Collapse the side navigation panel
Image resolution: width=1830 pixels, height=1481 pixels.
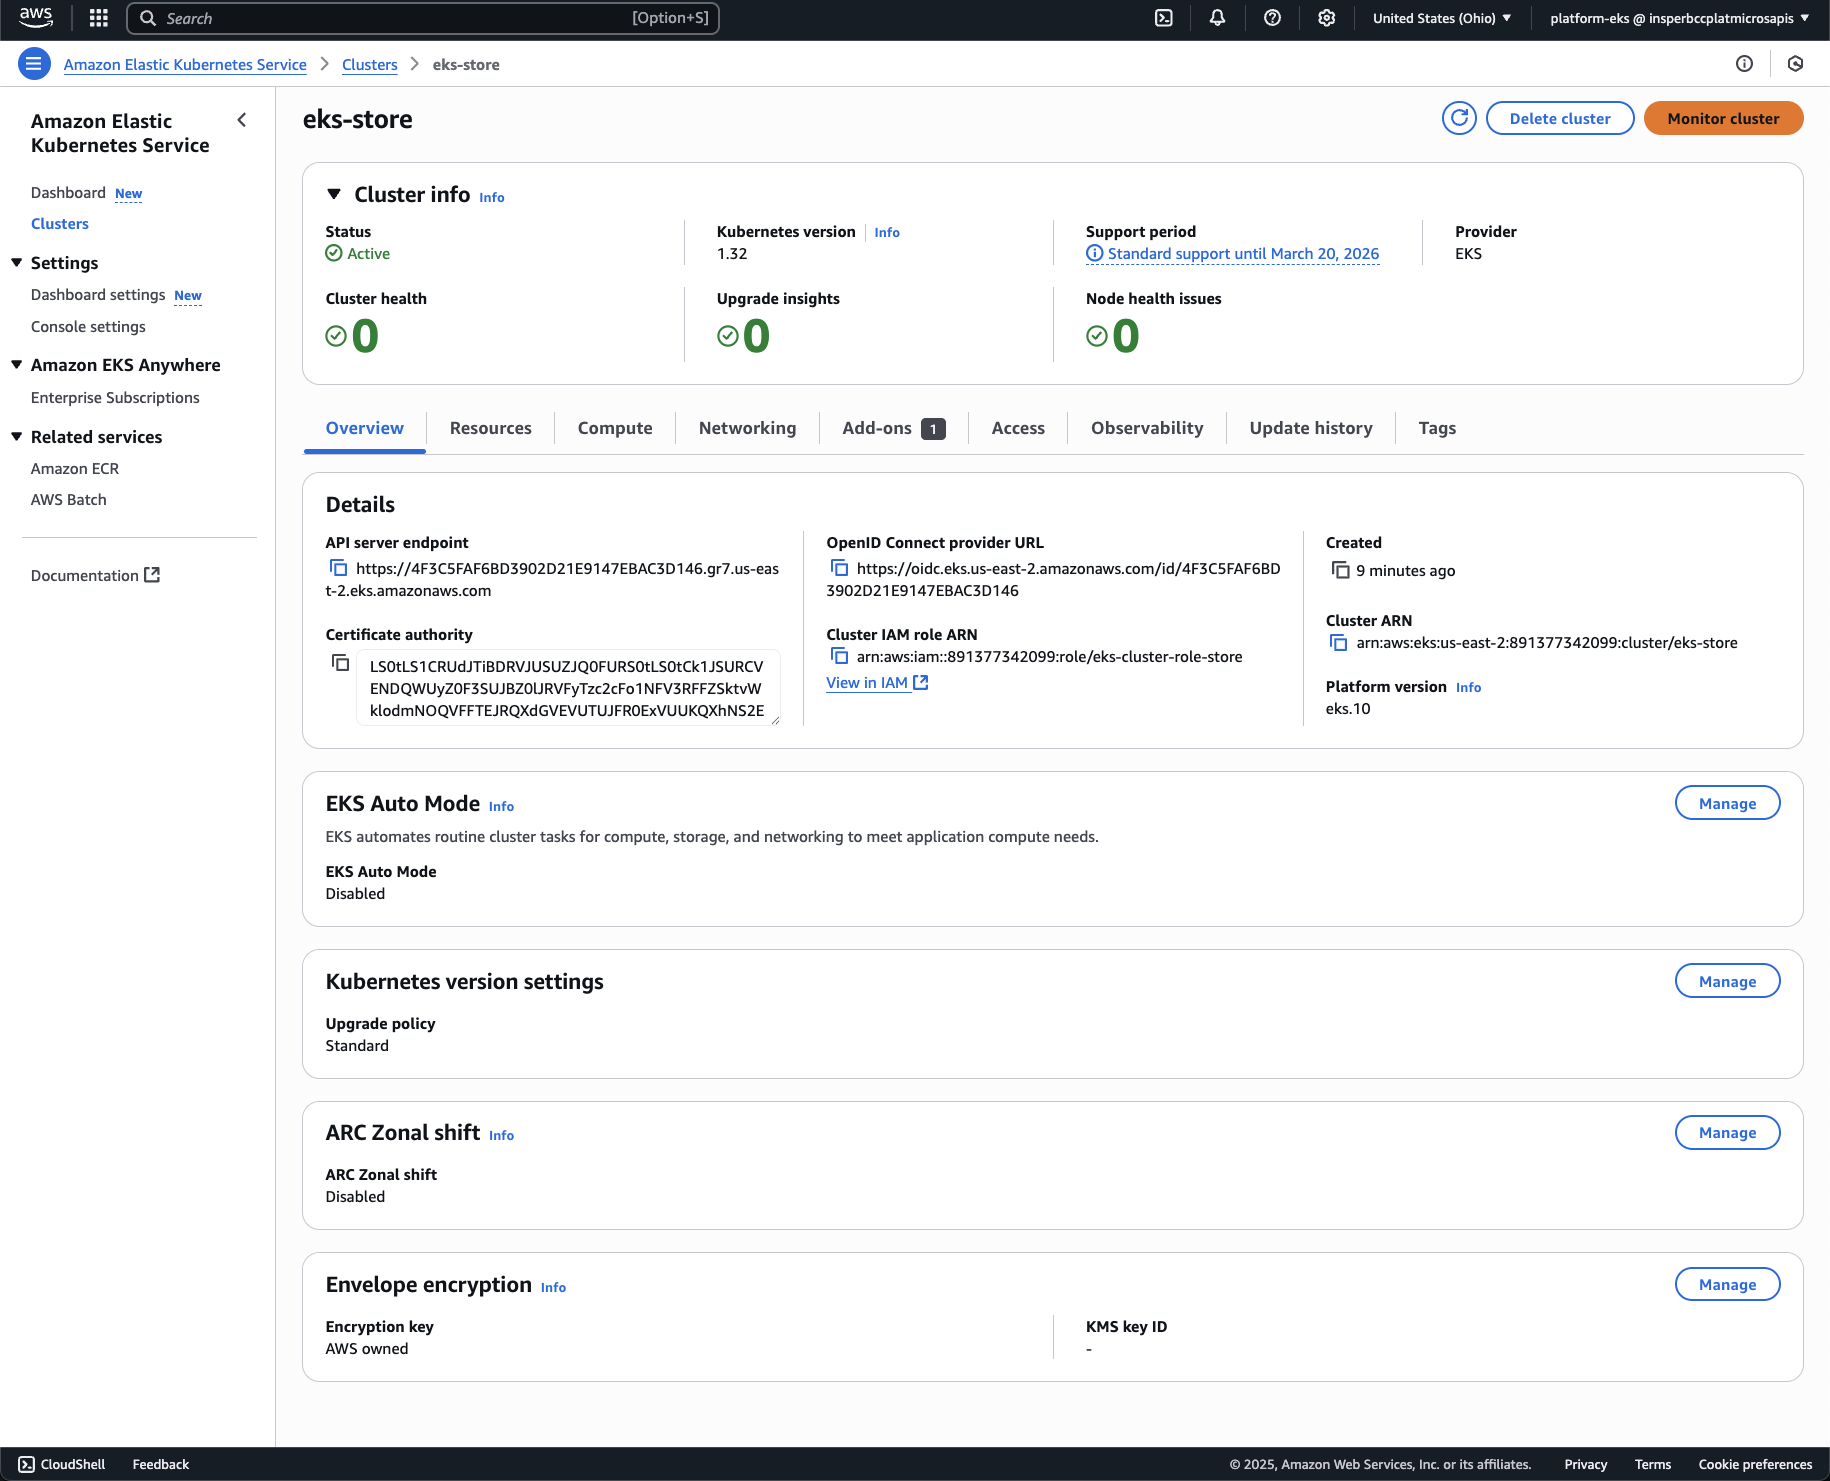coord(241,120)
